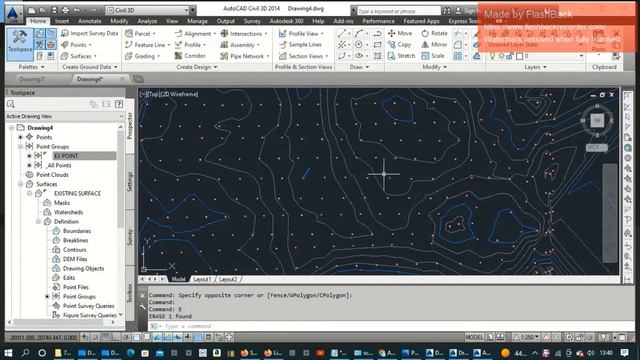Open the Alignment dropdown

coord(215,33)
